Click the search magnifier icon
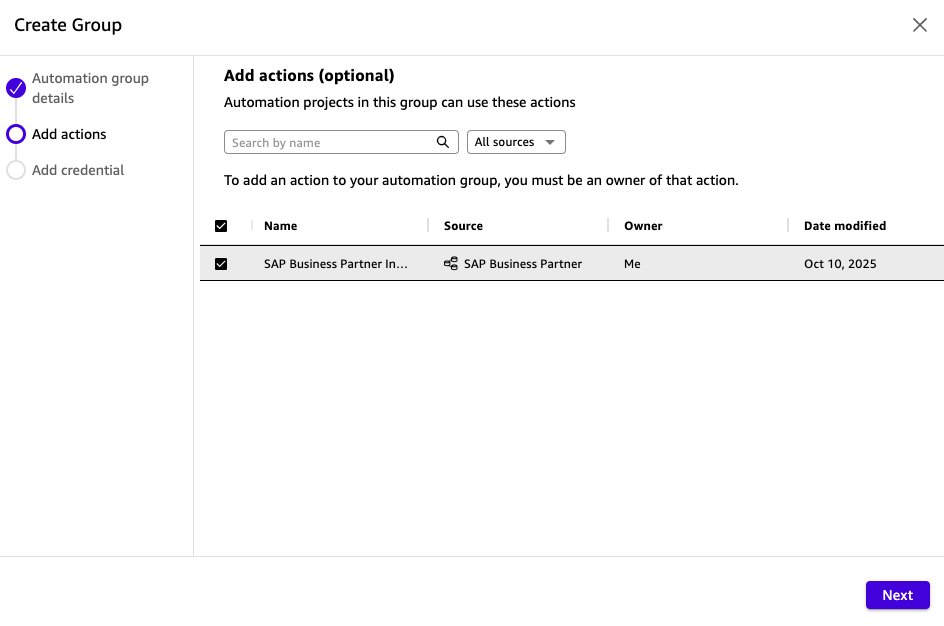The height and width of the screenshot is (626, 944). (443, 142)
